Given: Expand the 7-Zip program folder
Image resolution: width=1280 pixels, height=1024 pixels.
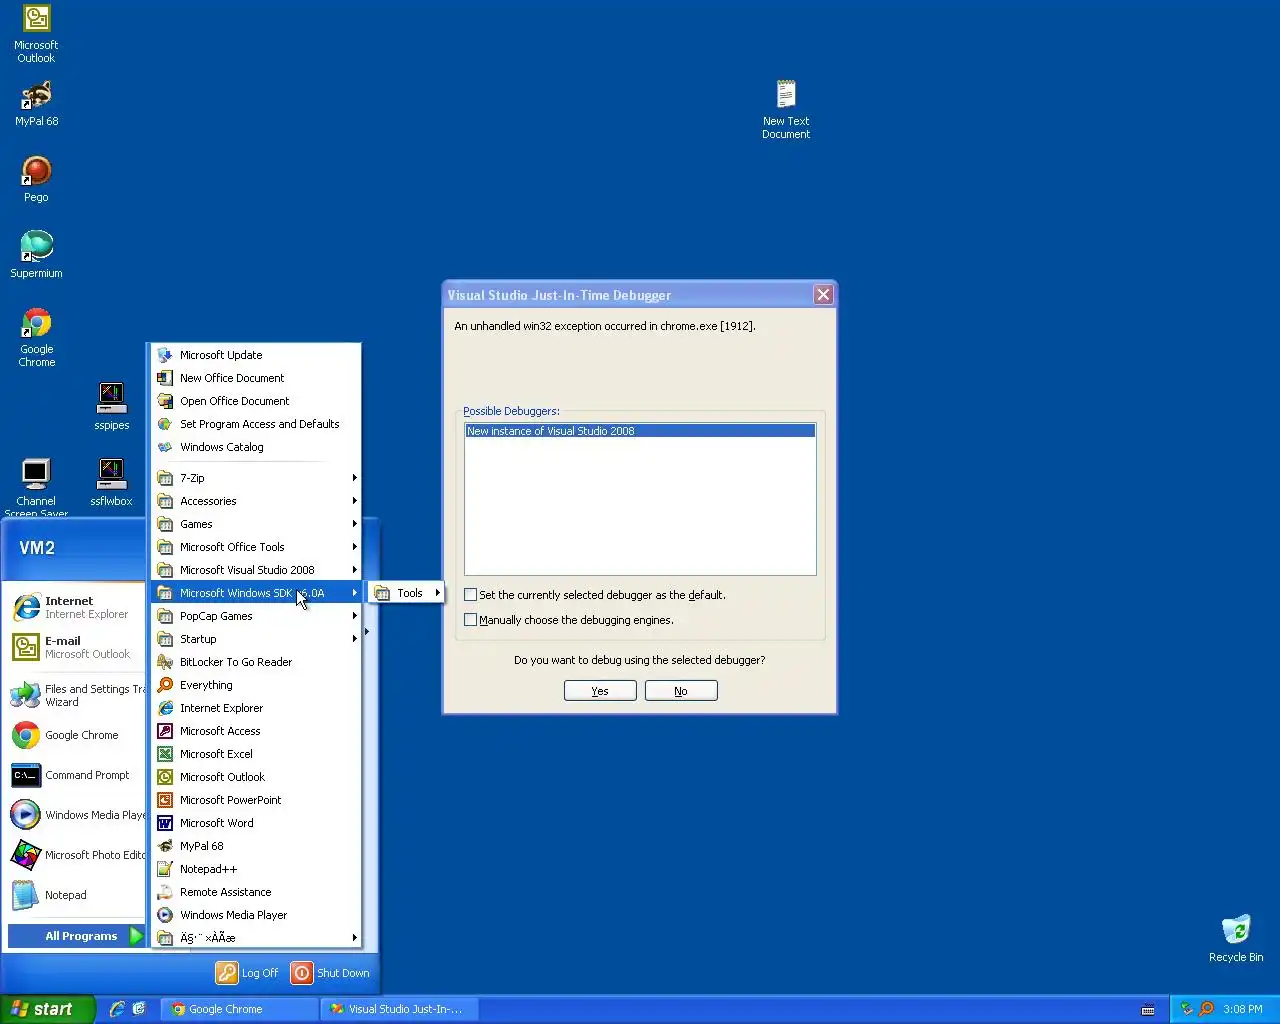Looking at the screenshot, I should point(255,478).
